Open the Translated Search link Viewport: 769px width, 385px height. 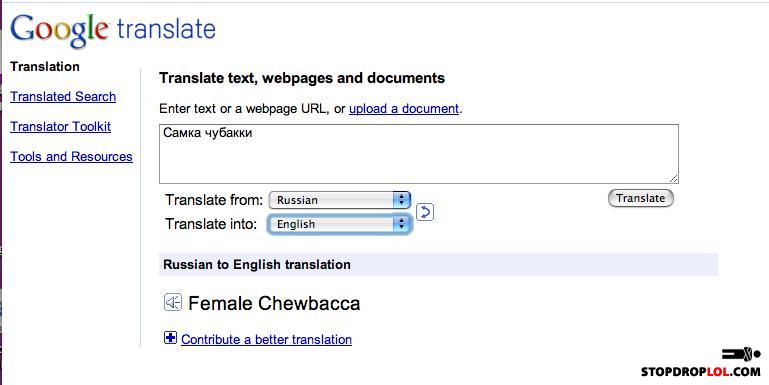[63, 97]
